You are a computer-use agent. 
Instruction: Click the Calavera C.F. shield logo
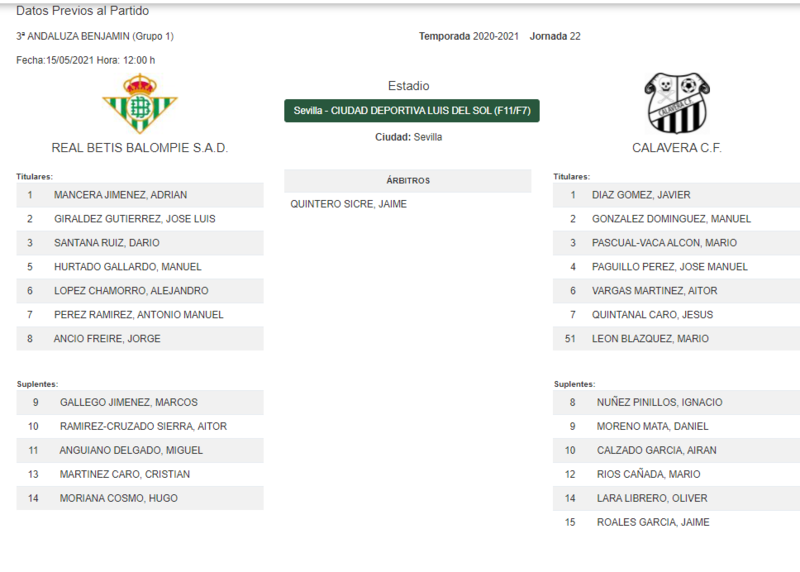click(677, 104)
